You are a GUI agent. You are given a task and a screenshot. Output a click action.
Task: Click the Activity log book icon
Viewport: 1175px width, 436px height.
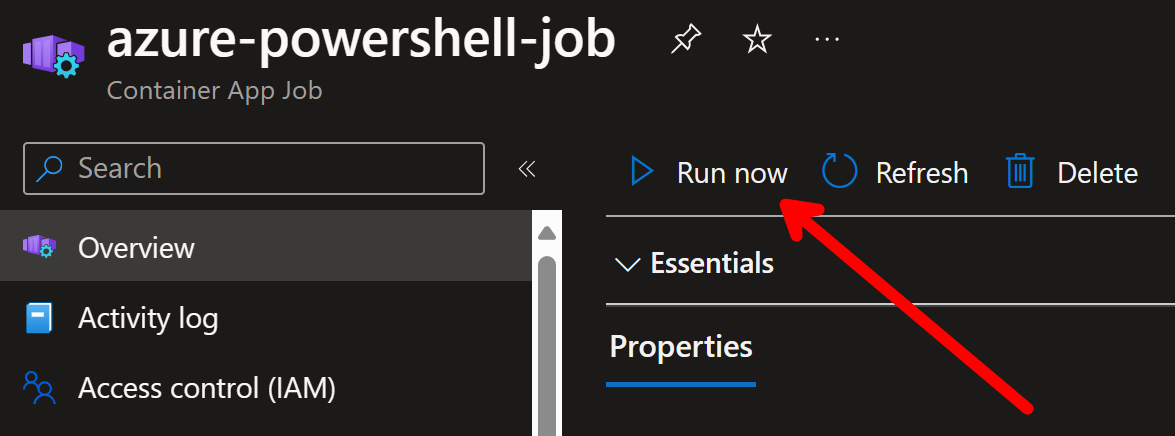click(38, 318)
